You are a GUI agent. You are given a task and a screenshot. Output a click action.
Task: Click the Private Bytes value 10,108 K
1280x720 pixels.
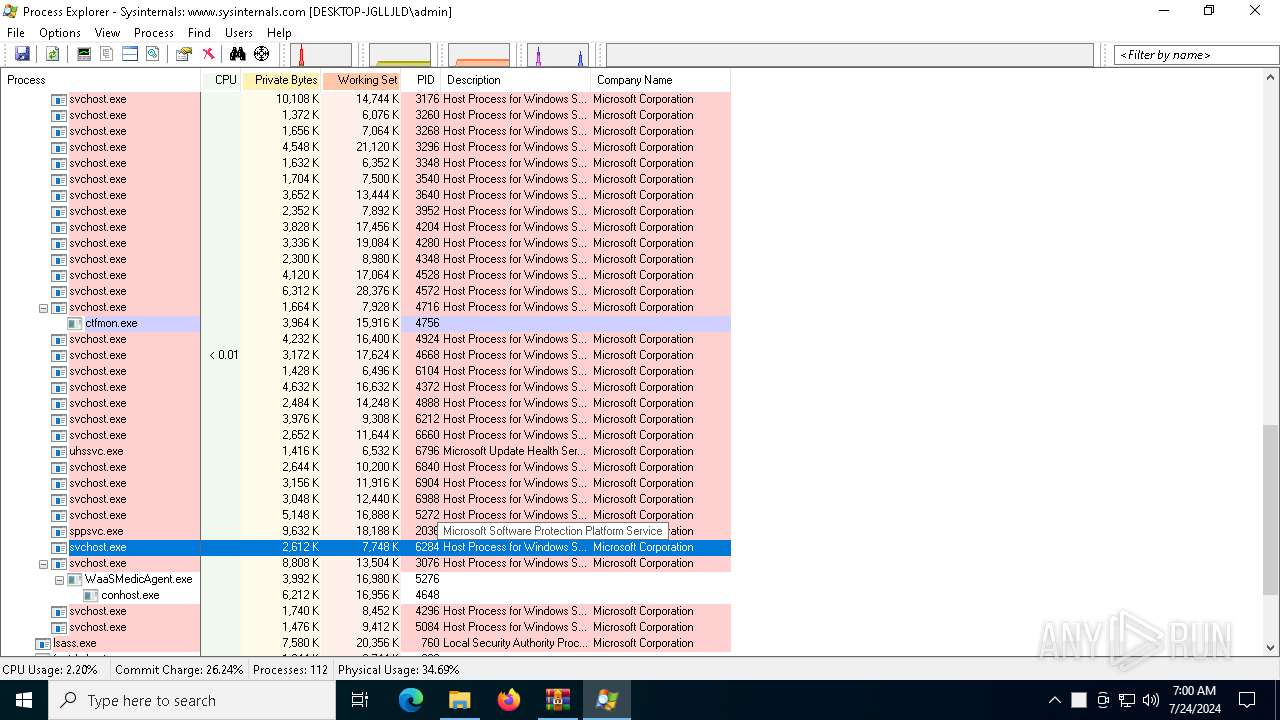tap(298, 100)
